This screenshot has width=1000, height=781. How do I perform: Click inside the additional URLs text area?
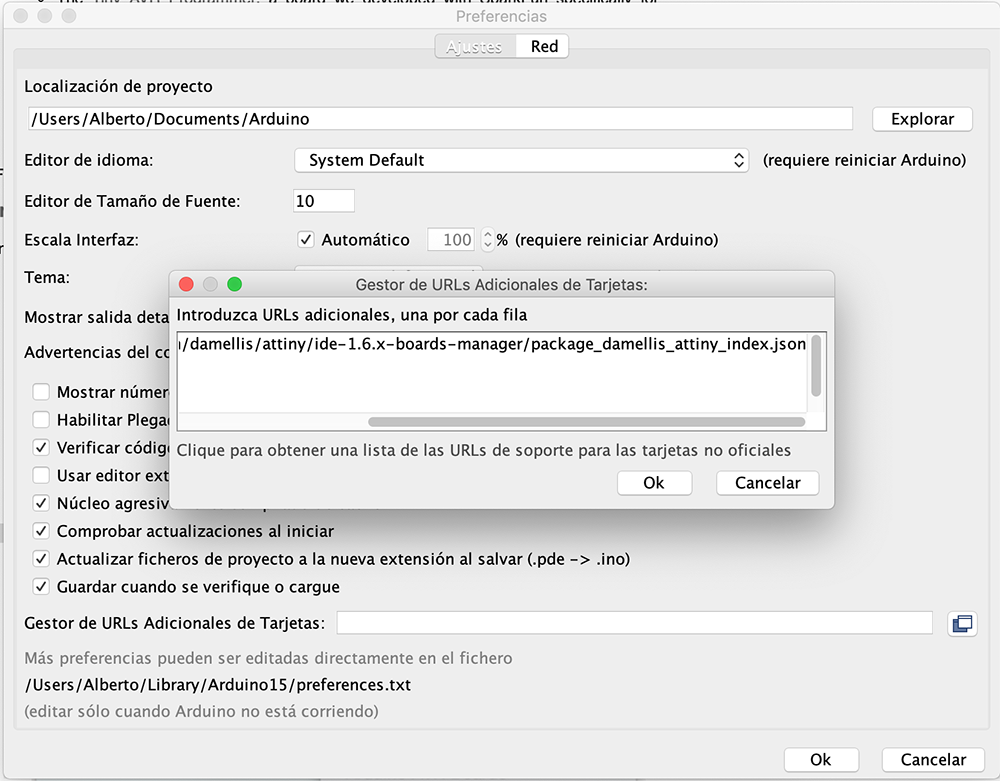(x=492, y=373)
